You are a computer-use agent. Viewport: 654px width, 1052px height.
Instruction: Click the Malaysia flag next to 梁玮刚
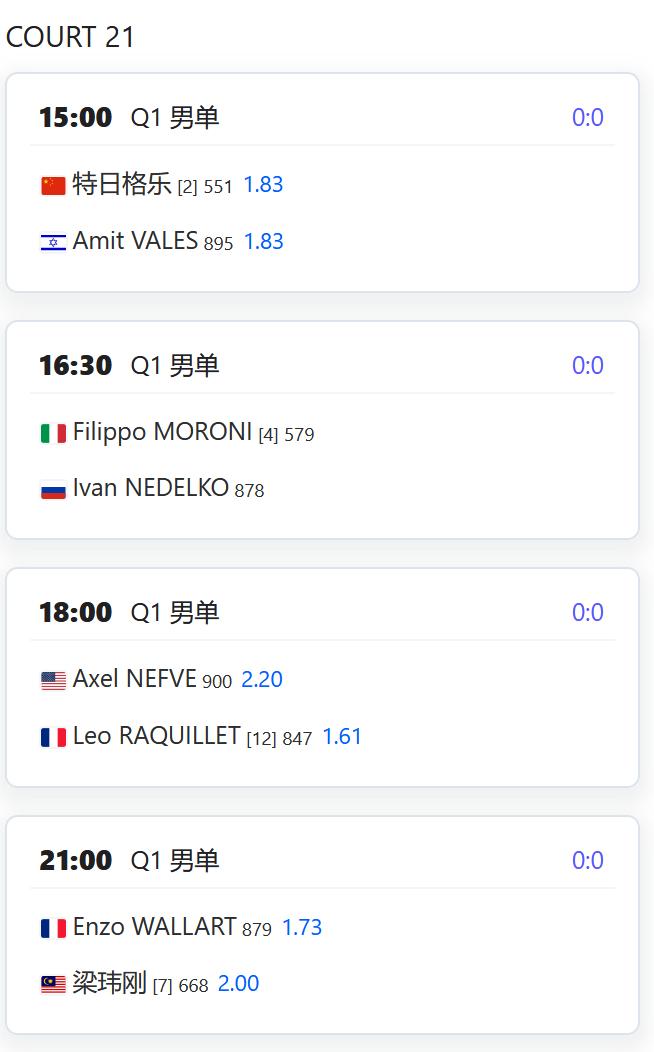tap(53, 984)
